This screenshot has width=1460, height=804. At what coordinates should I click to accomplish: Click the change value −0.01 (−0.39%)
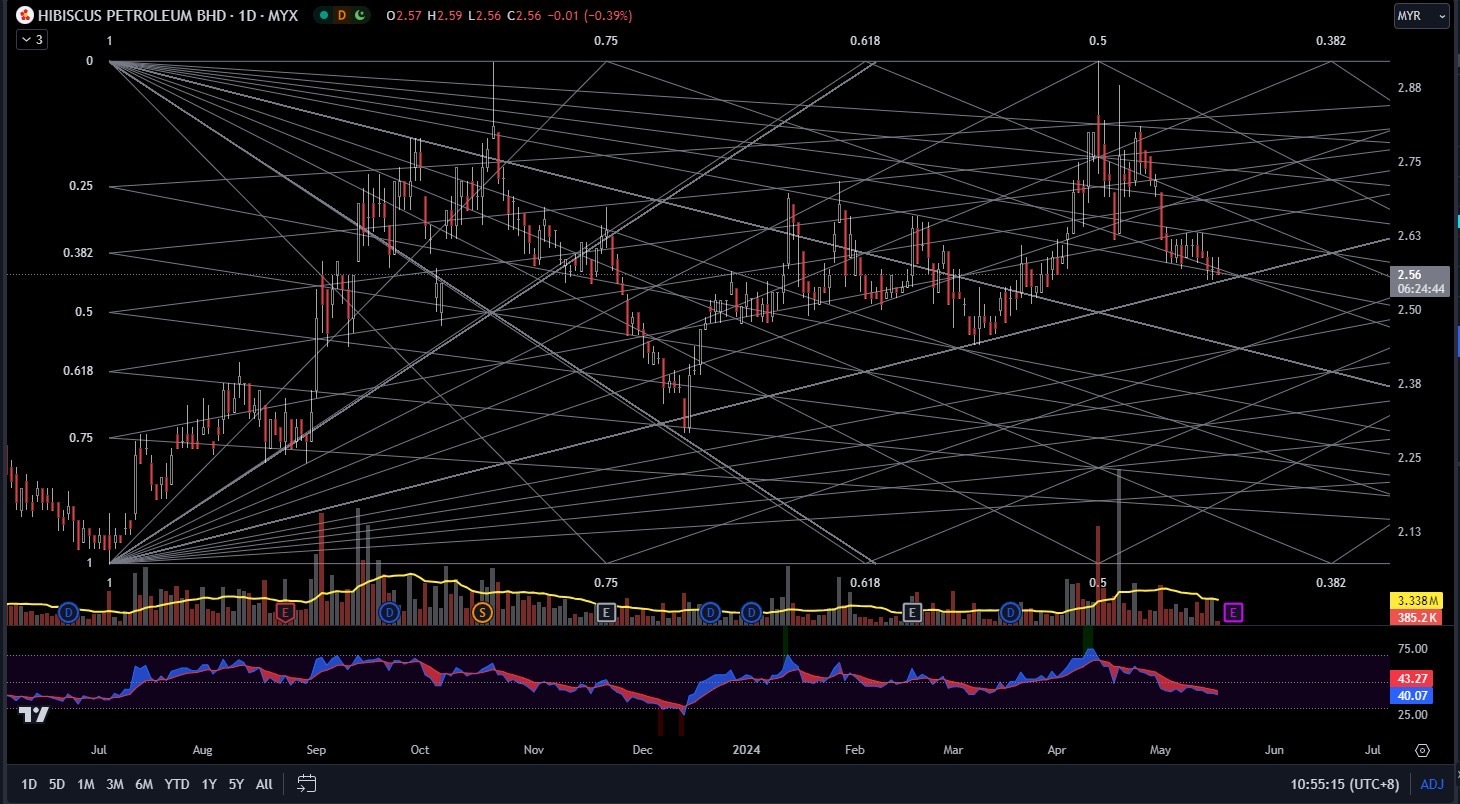point(589,16)
